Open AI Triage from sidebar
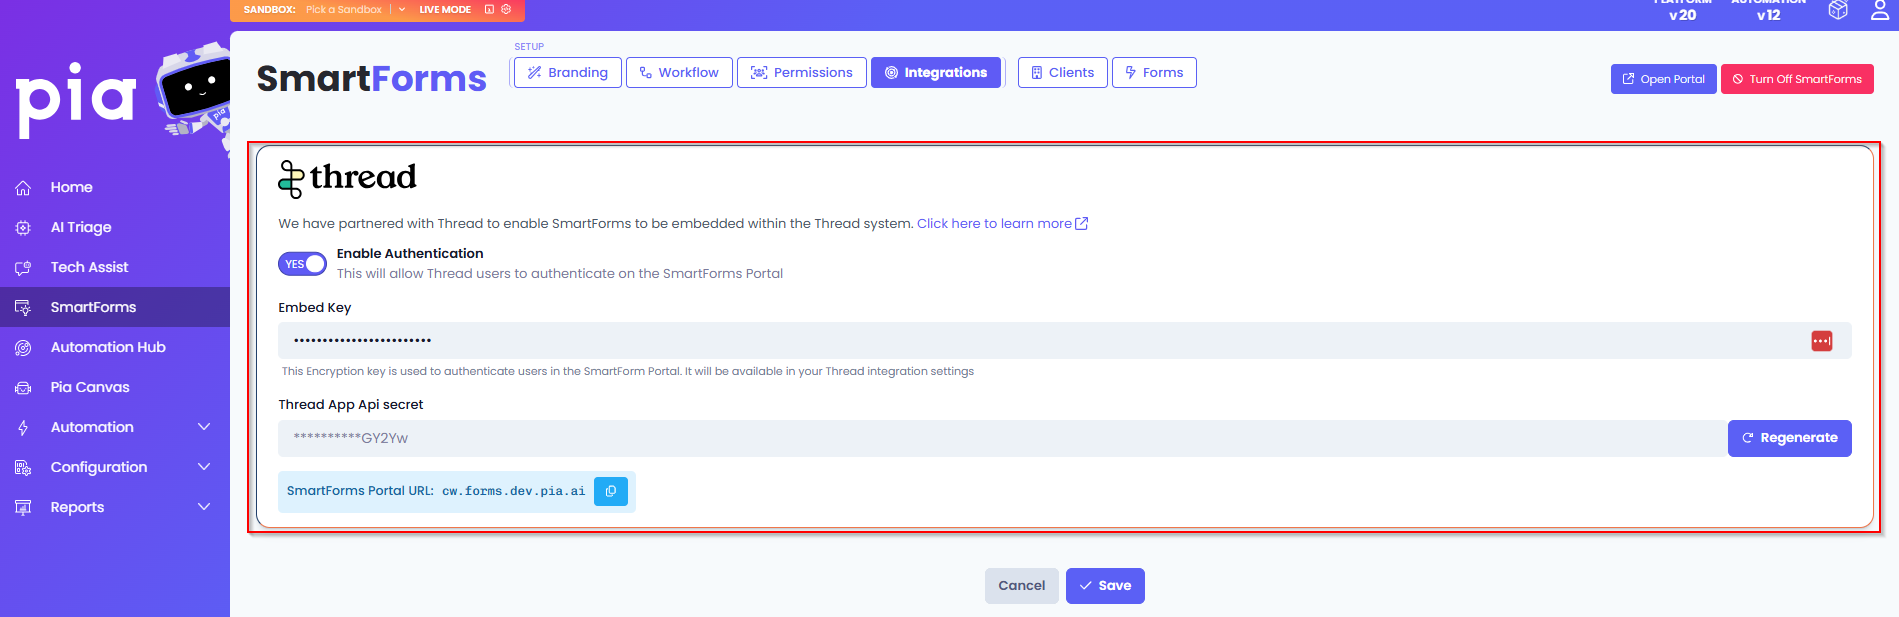Viewport: 1899px width, 617px height. 81,227
